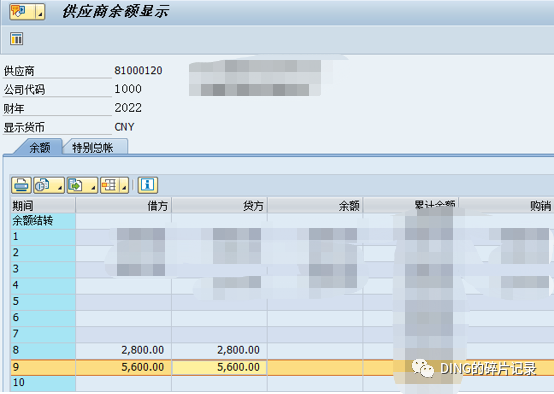Image resolution: width=554 pixels, height=394 pixels.
Task: Click the supplier number 81000120
Action: (x=138, y=70)
